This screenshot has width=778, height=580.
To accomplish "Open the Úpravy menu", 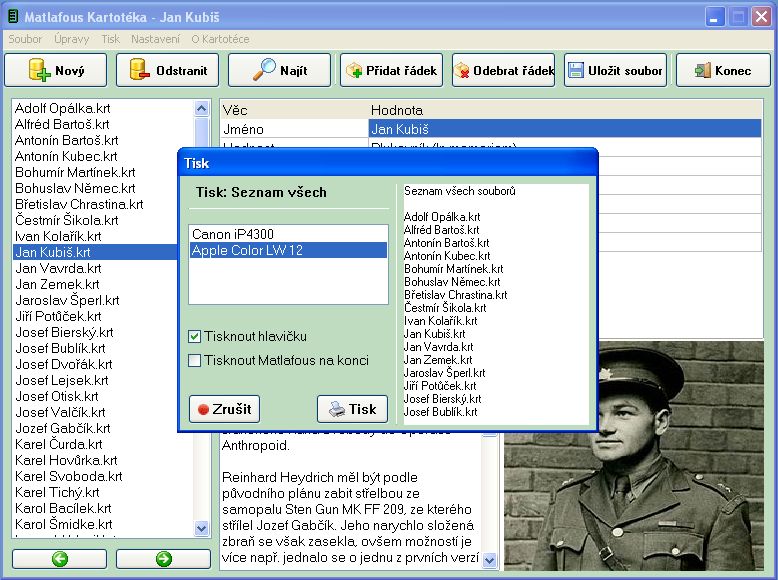I will coord(72,39).
